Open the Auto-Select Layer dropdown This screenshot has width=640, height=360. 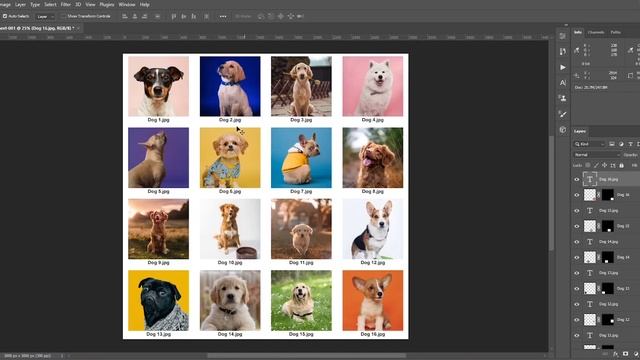pyautogui.click(x=45, y=17)
